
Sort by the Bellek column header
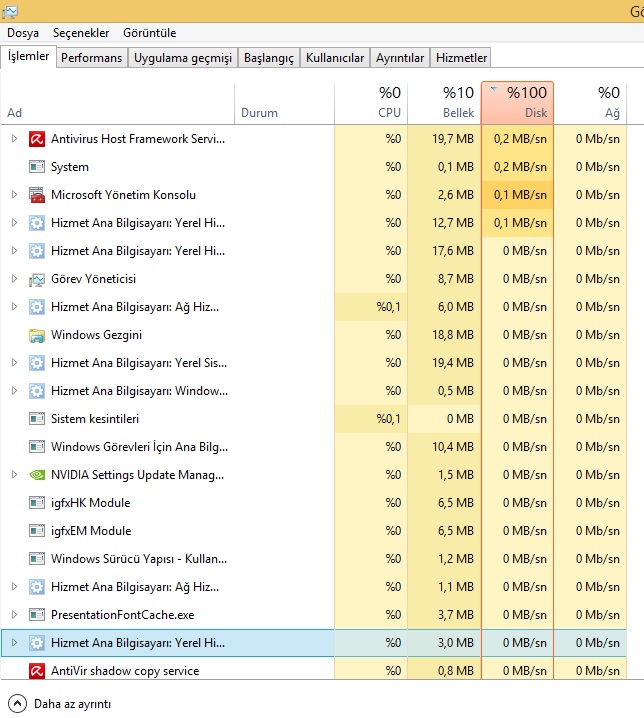(444, 103)
